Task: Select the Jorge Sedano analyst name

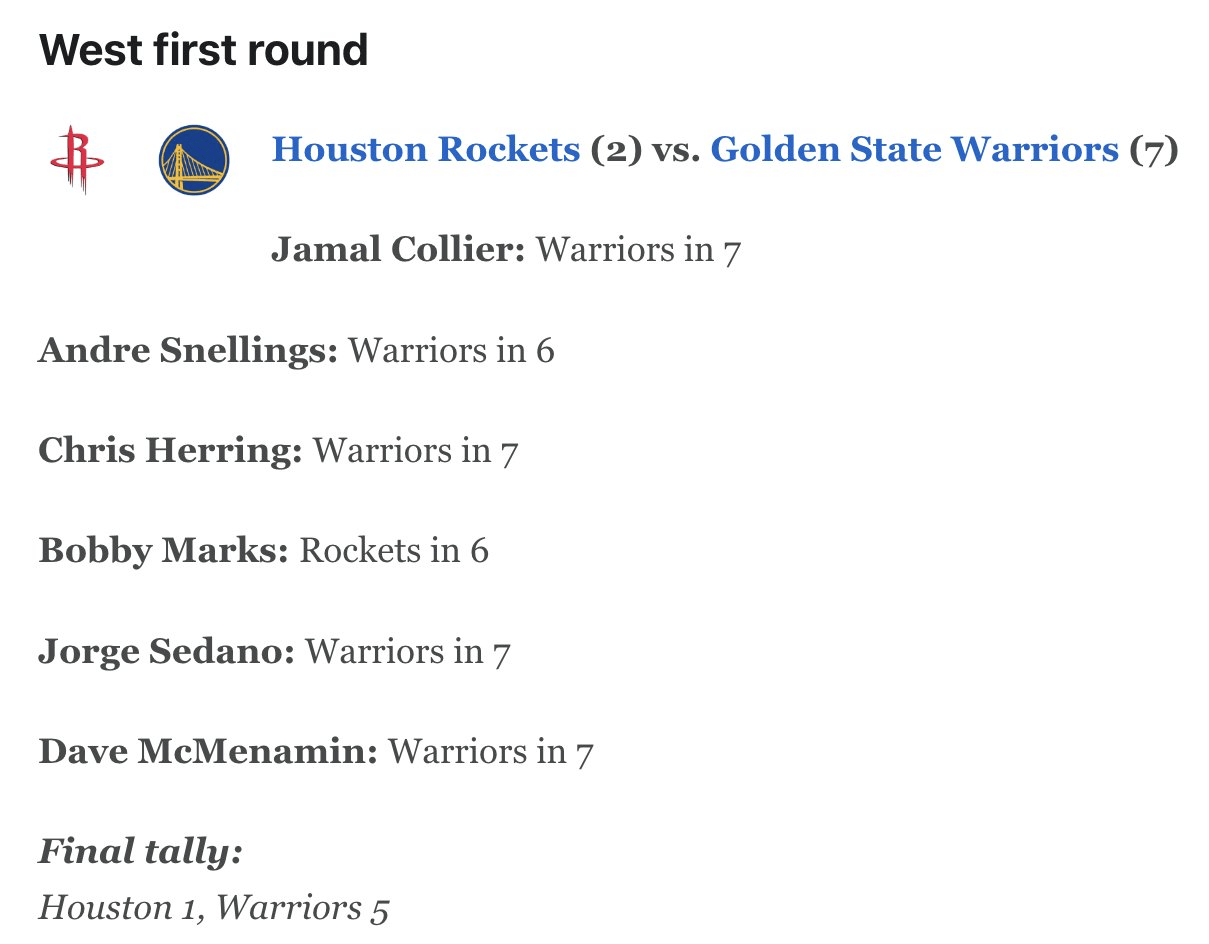Action: point(166,652)
